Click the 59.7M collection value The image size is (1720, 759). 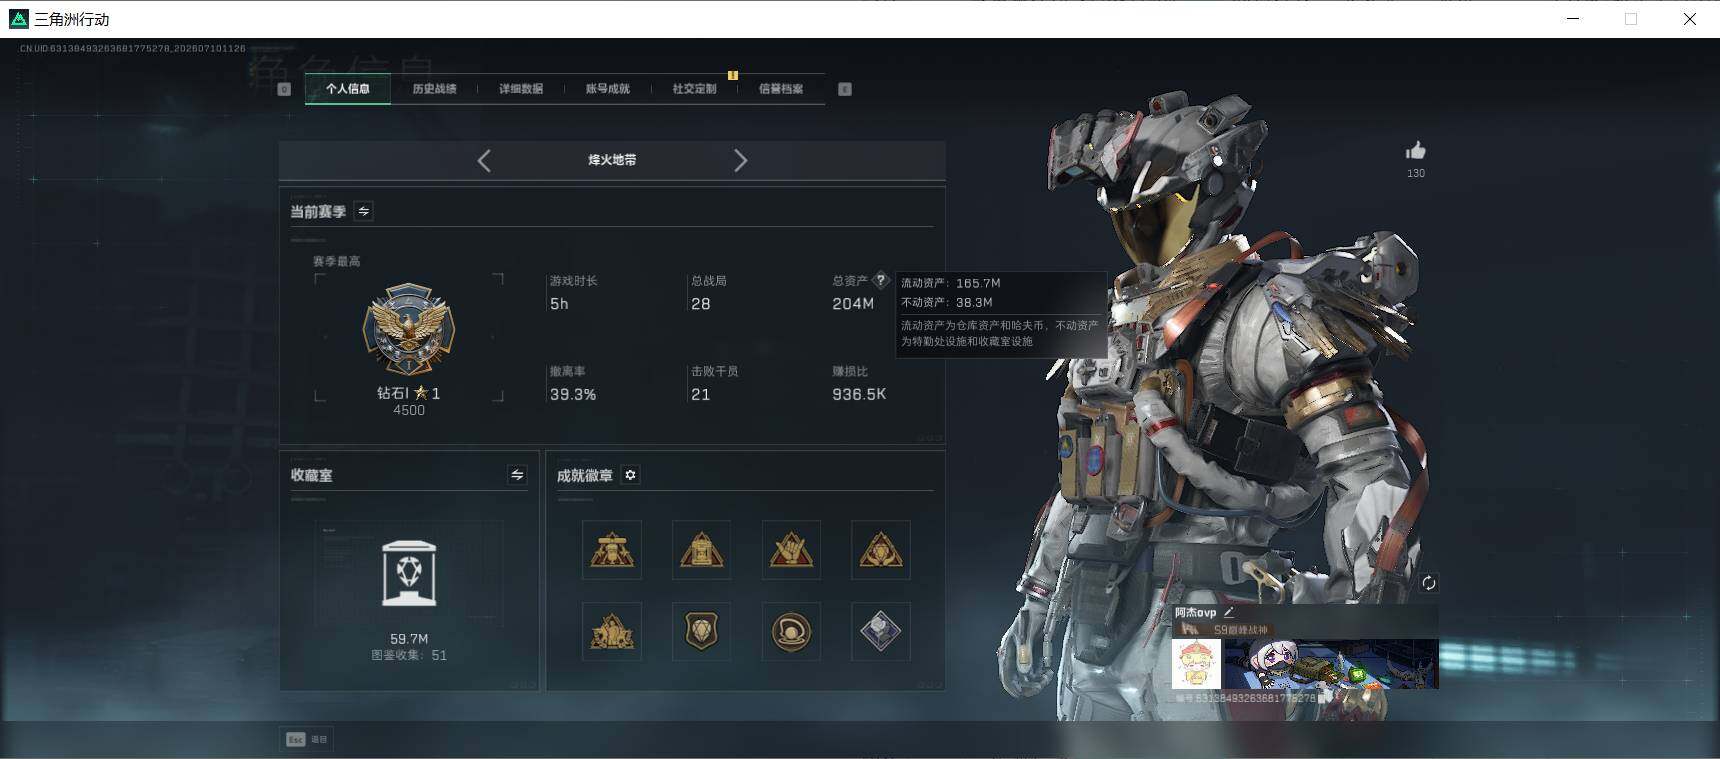coord(409,639)
